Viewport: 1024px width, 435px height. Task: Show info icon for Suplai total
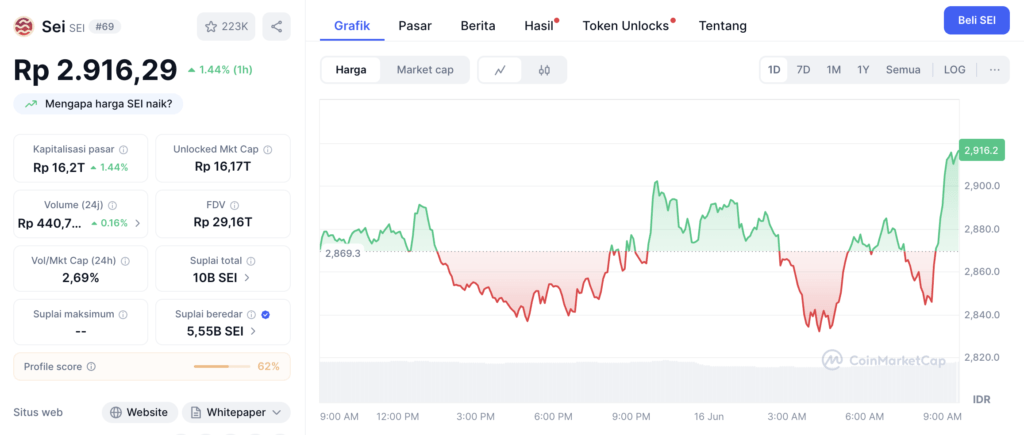point(251,261)
